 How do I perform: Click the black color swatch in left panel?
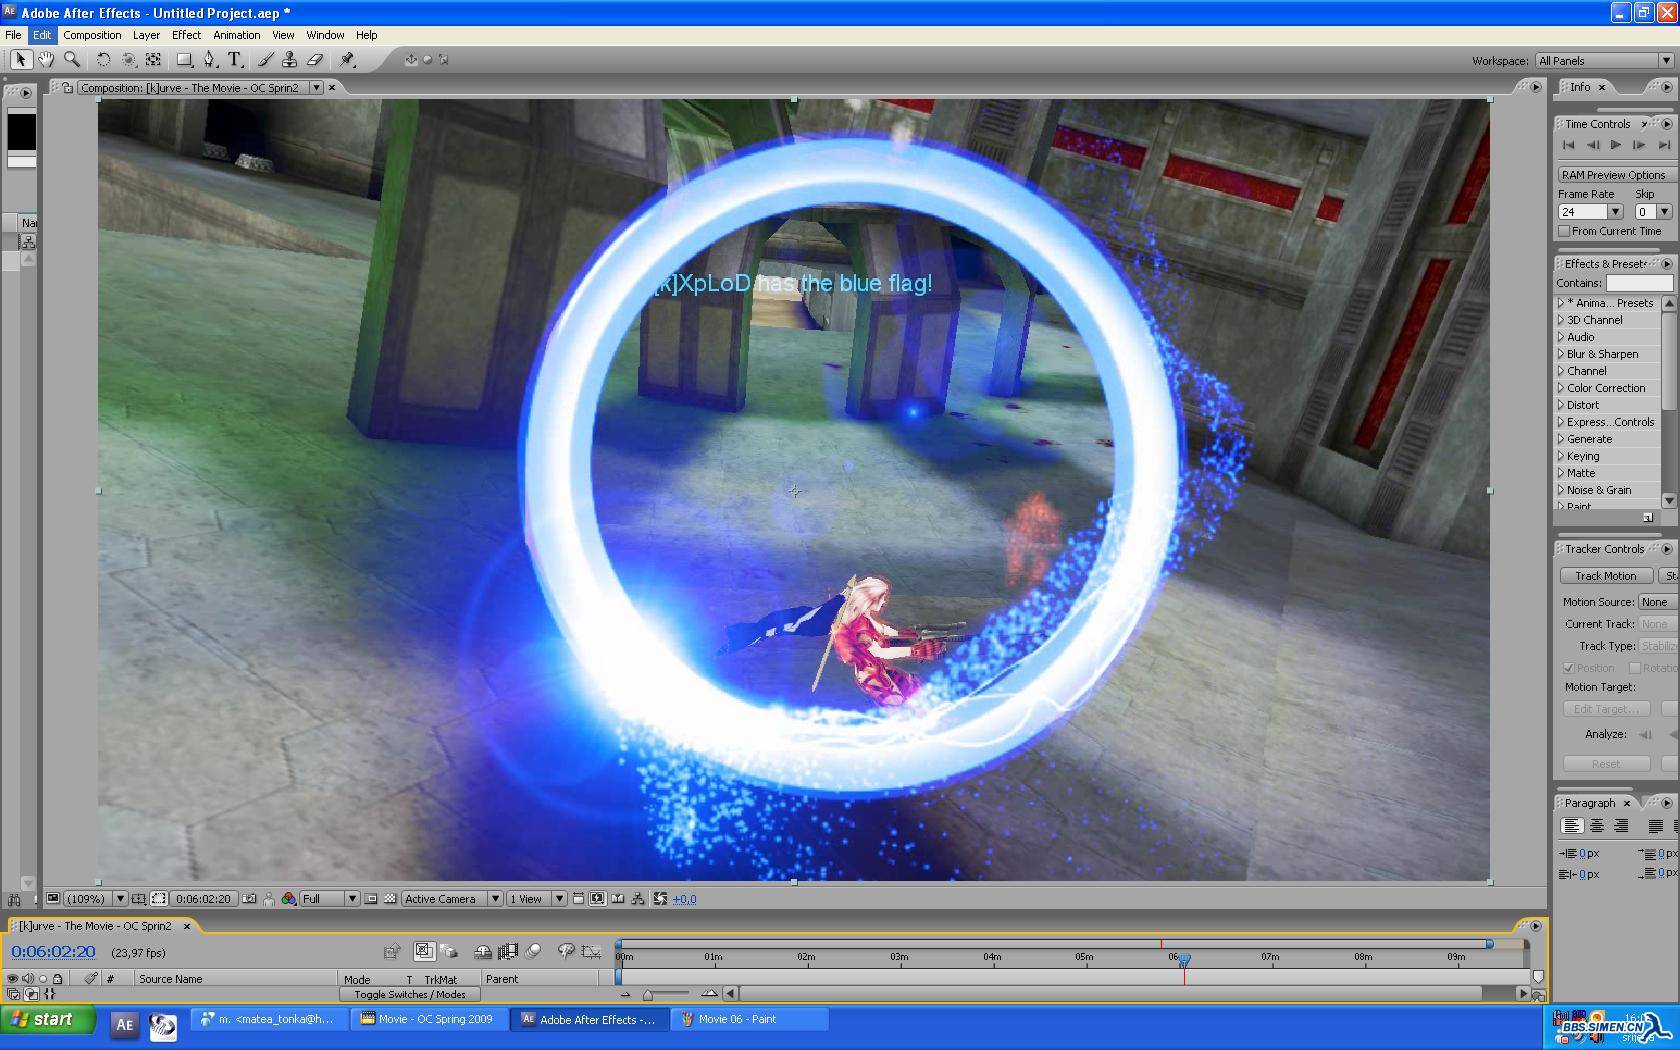pyautogui.click(x=22, y=132)
